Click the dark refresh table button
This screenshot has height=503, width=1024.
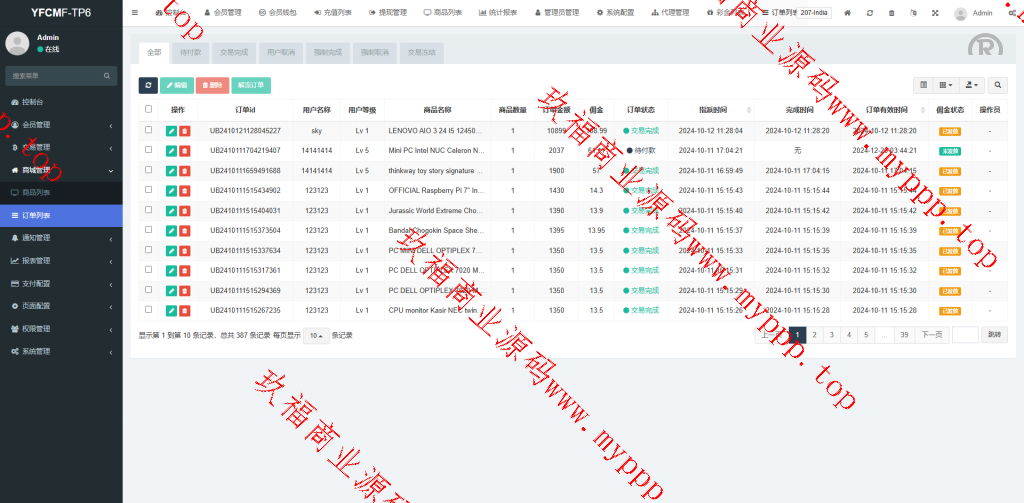(148, 86)
